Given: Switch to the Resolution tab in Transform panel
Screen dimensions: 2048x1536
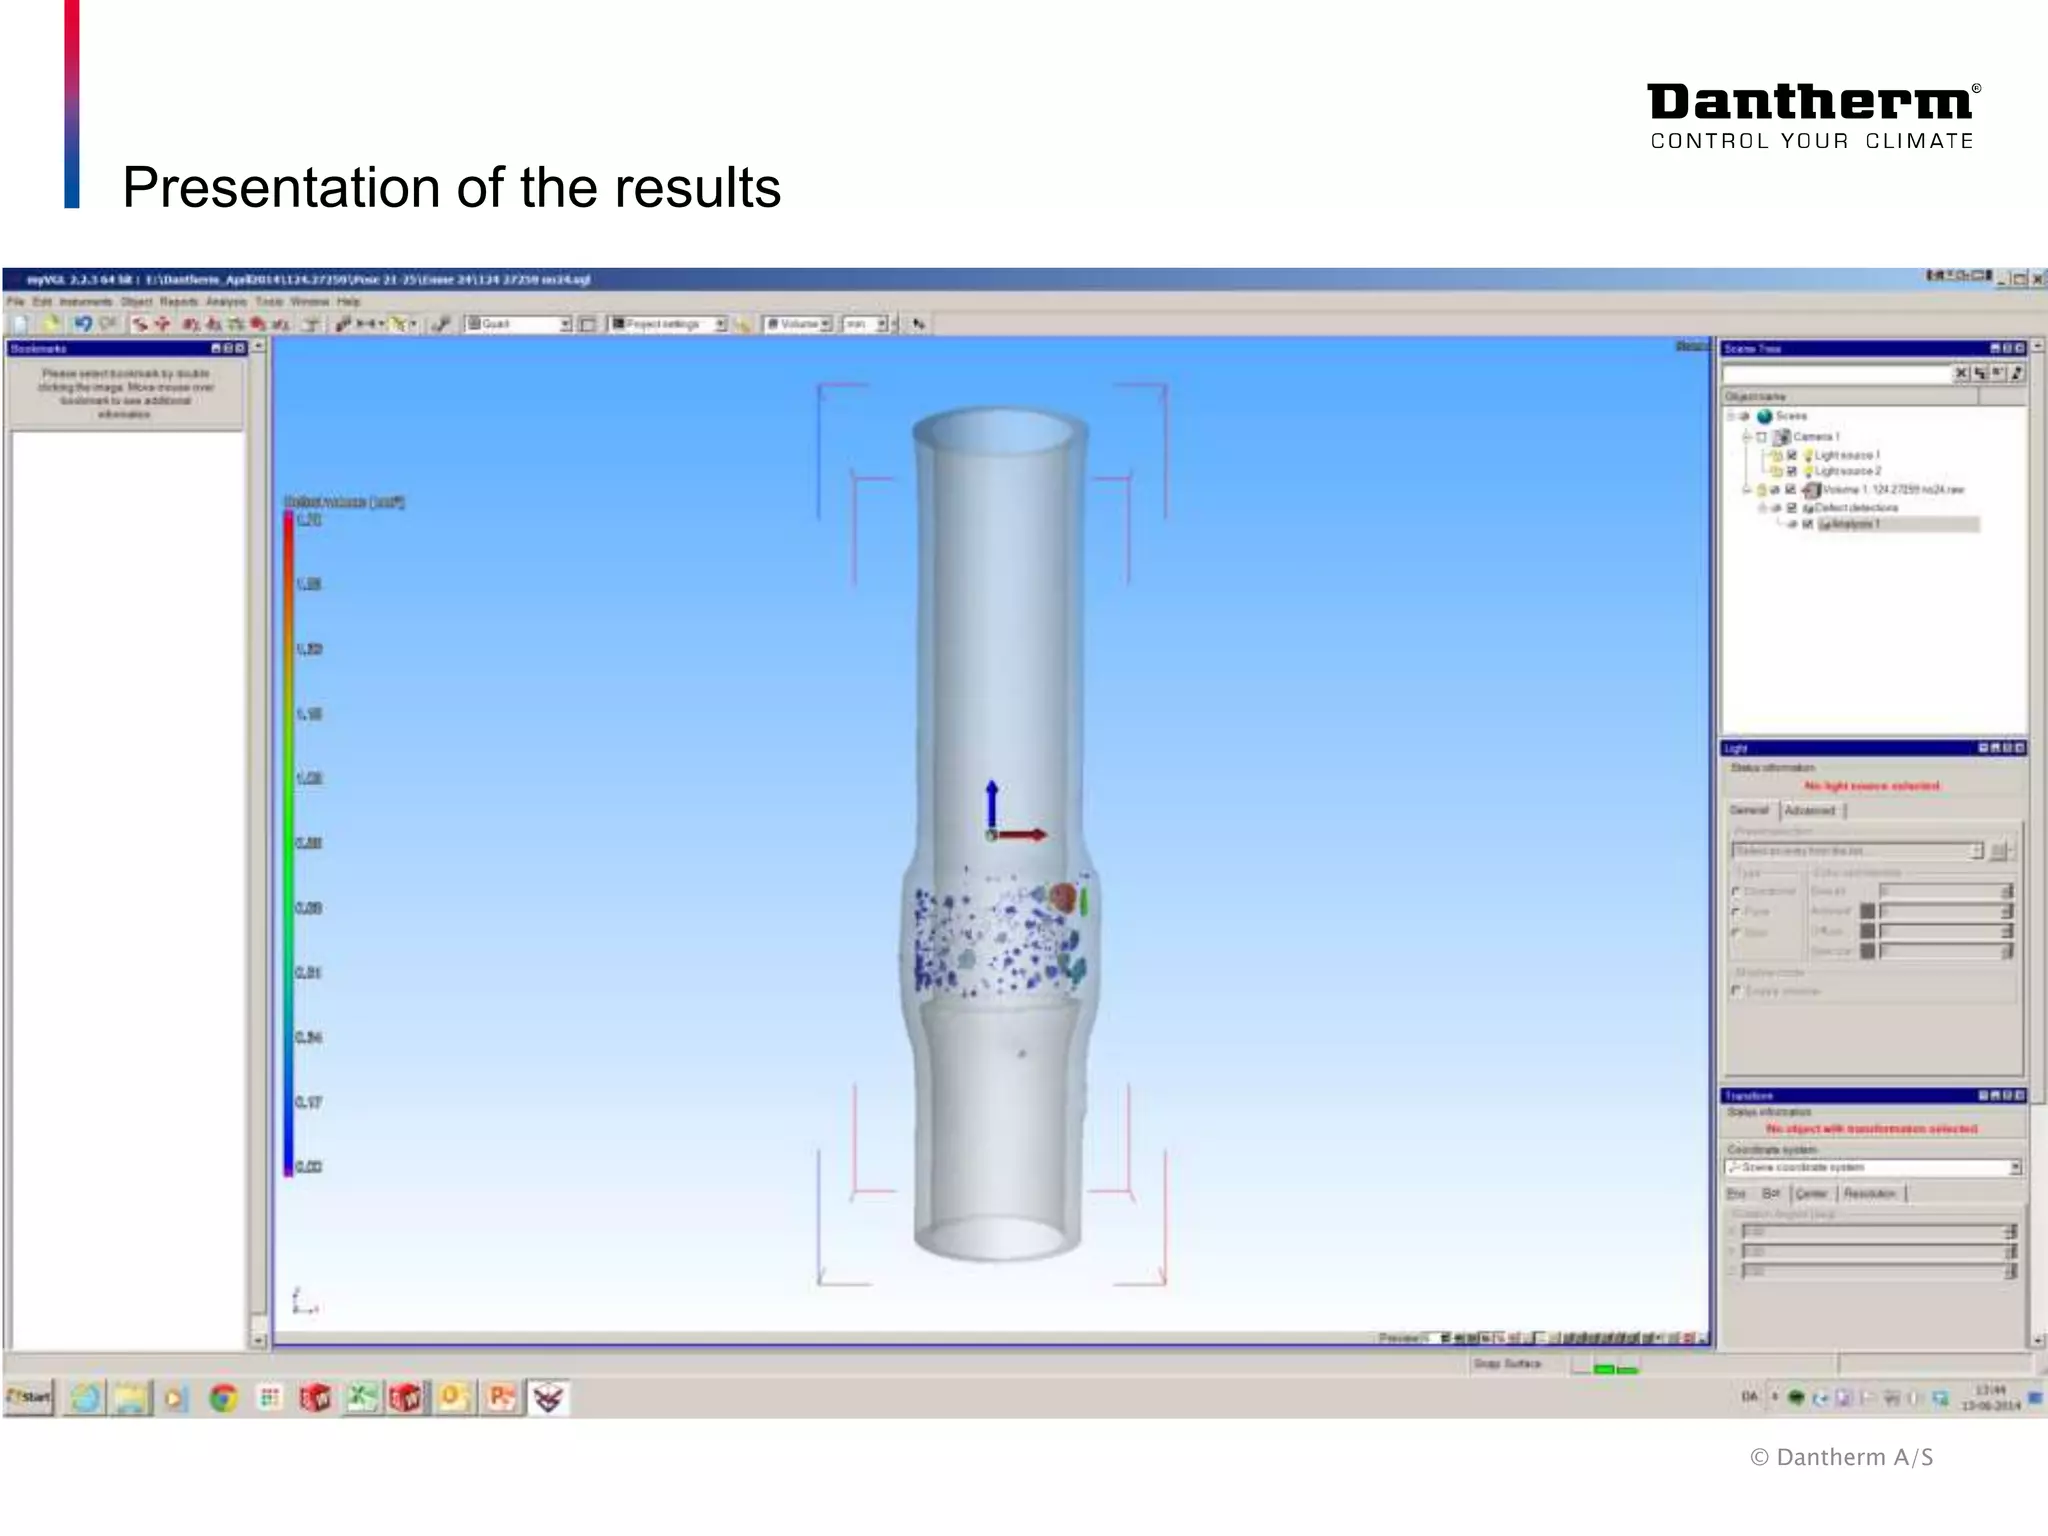Looking at the screenshot, I should pos(1870,1194).
